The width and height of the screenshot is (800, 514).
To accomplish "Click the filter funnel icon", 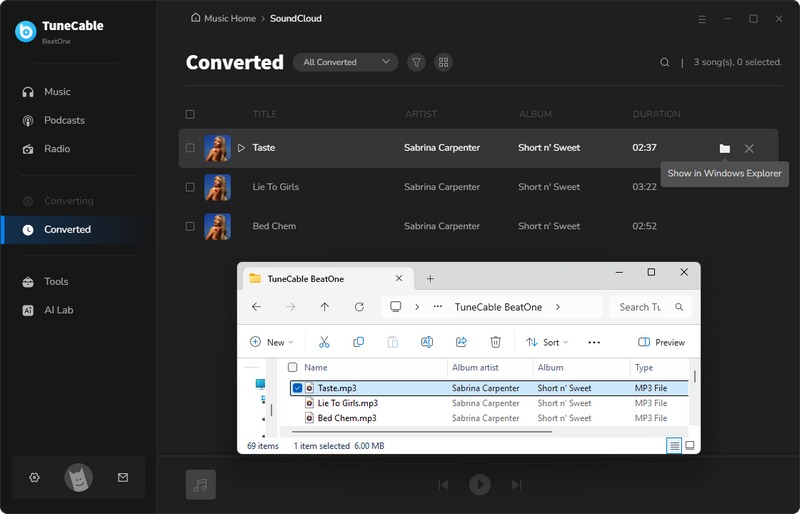I will (x=416, y=62).
